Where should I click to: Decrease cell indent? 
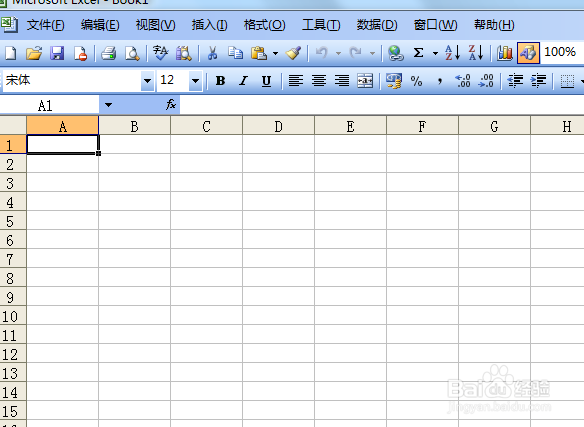pos(515,80)
